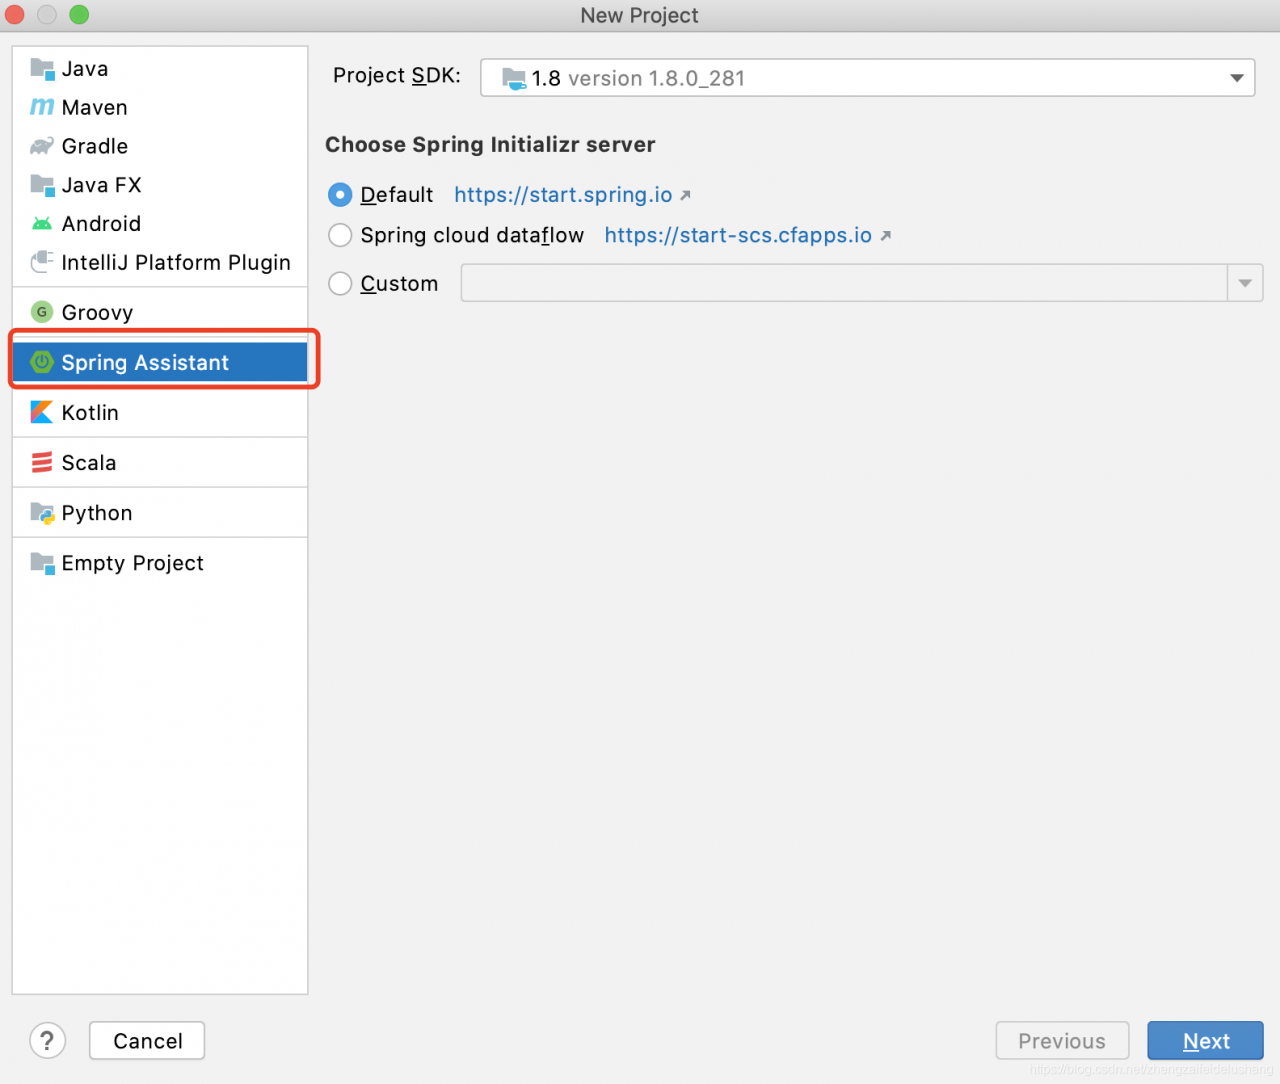Screen dimensions: 1280x1084
Task: Click the SDK folder icon in combo box
Action: [514, 78]
